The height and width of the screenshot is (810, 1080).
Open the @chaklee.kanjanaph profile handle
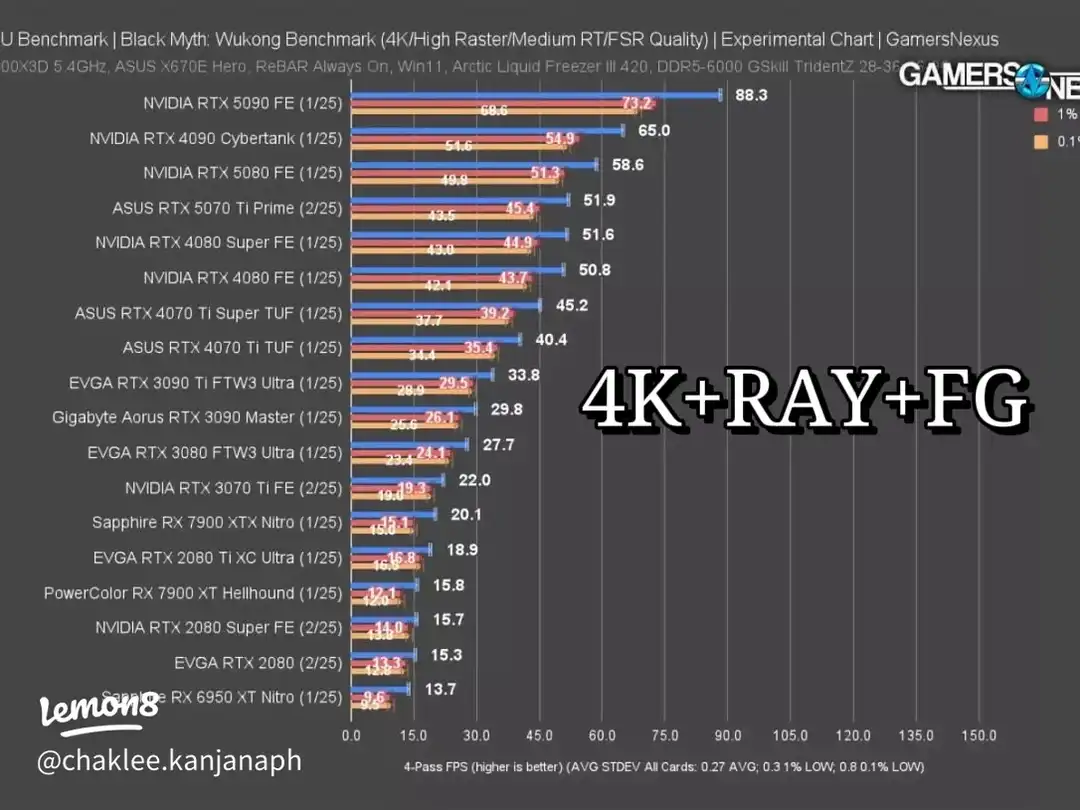[168, 761]
